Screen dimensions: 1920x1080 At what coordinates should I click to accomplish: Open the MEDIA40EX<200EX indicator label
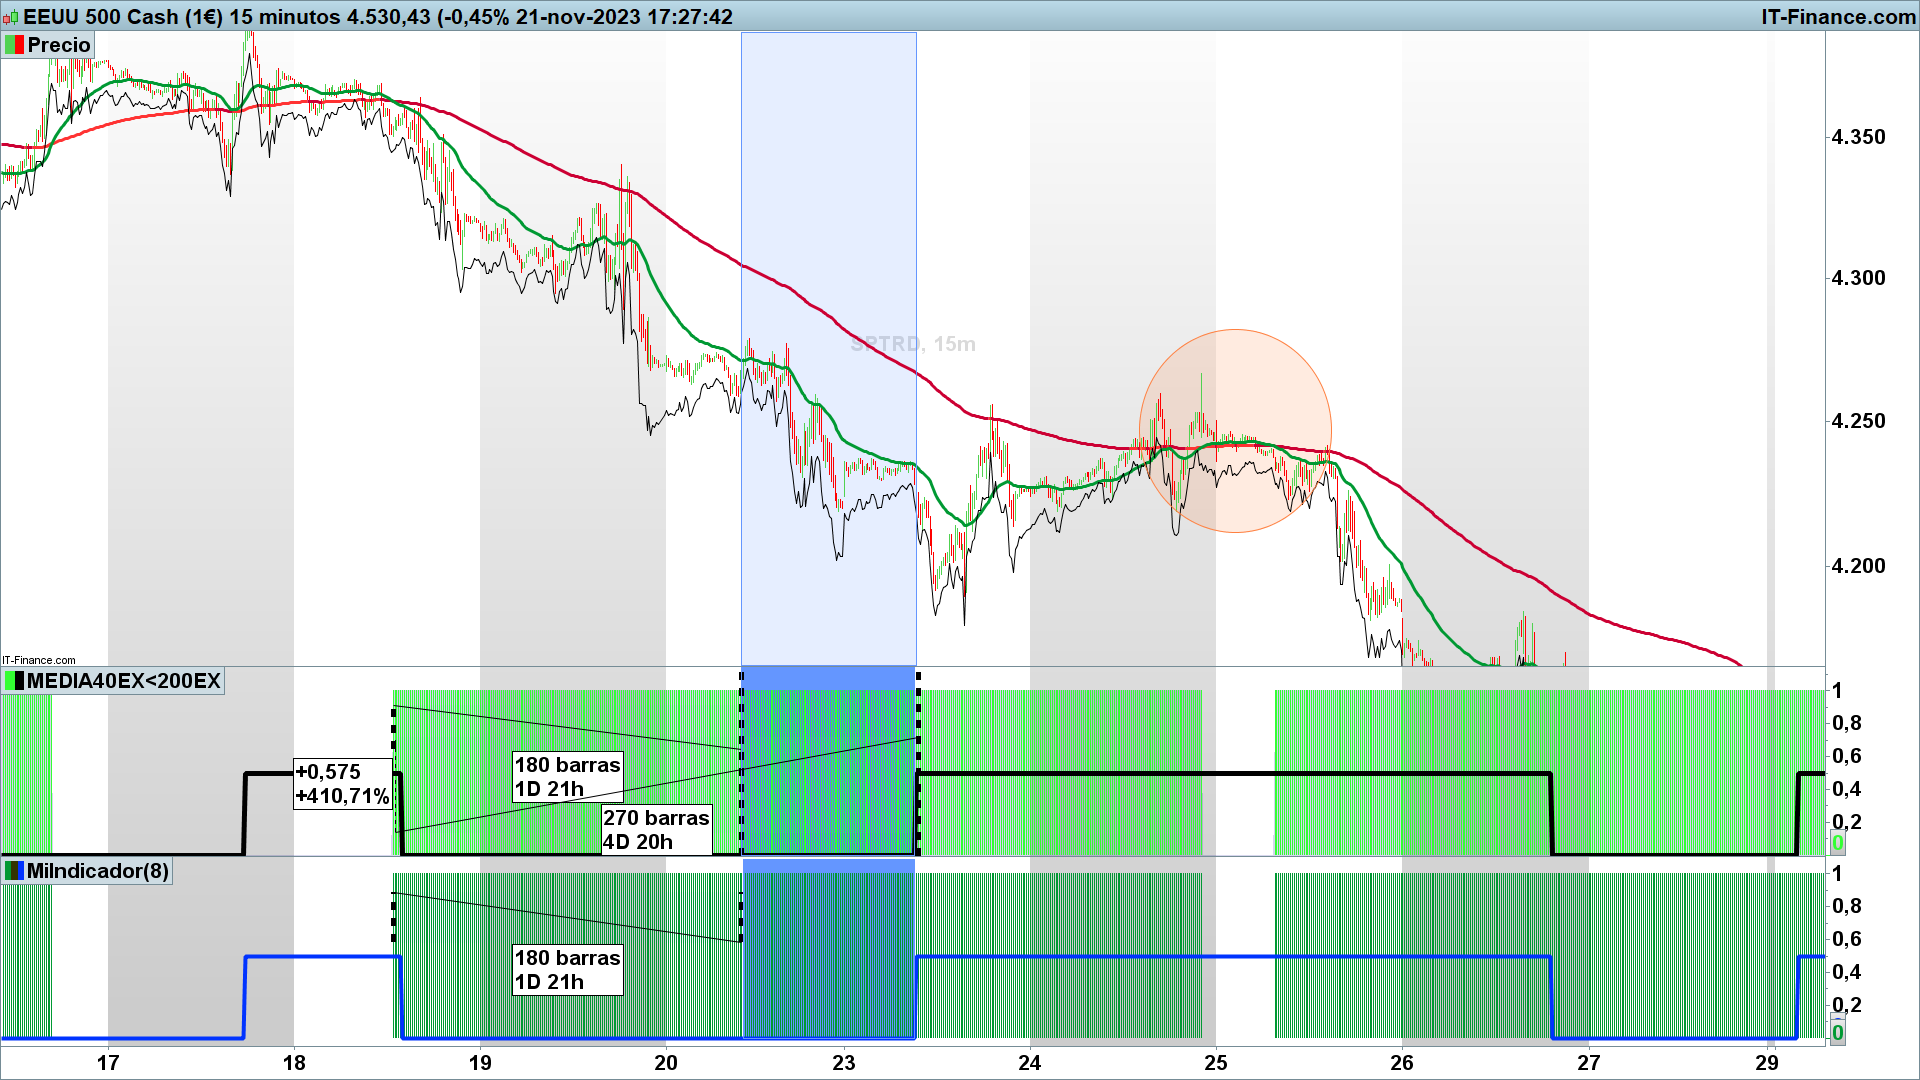click(x=123, y=682)
